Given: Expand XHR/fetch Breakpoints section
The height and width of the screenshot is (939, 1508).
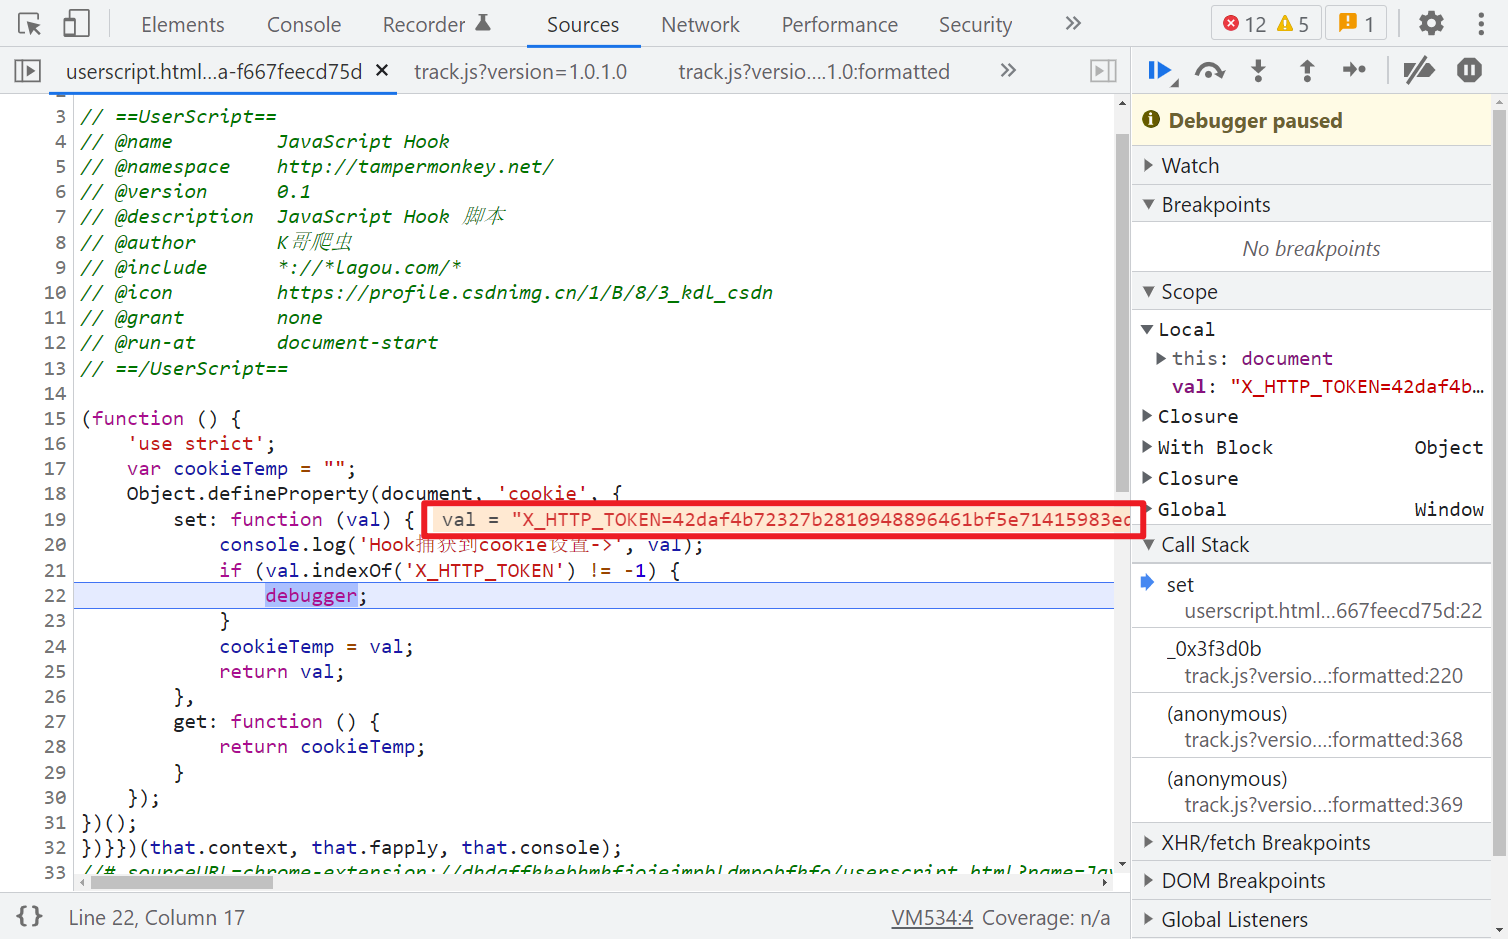Looking at the screenshot, I should (1311, 842).
